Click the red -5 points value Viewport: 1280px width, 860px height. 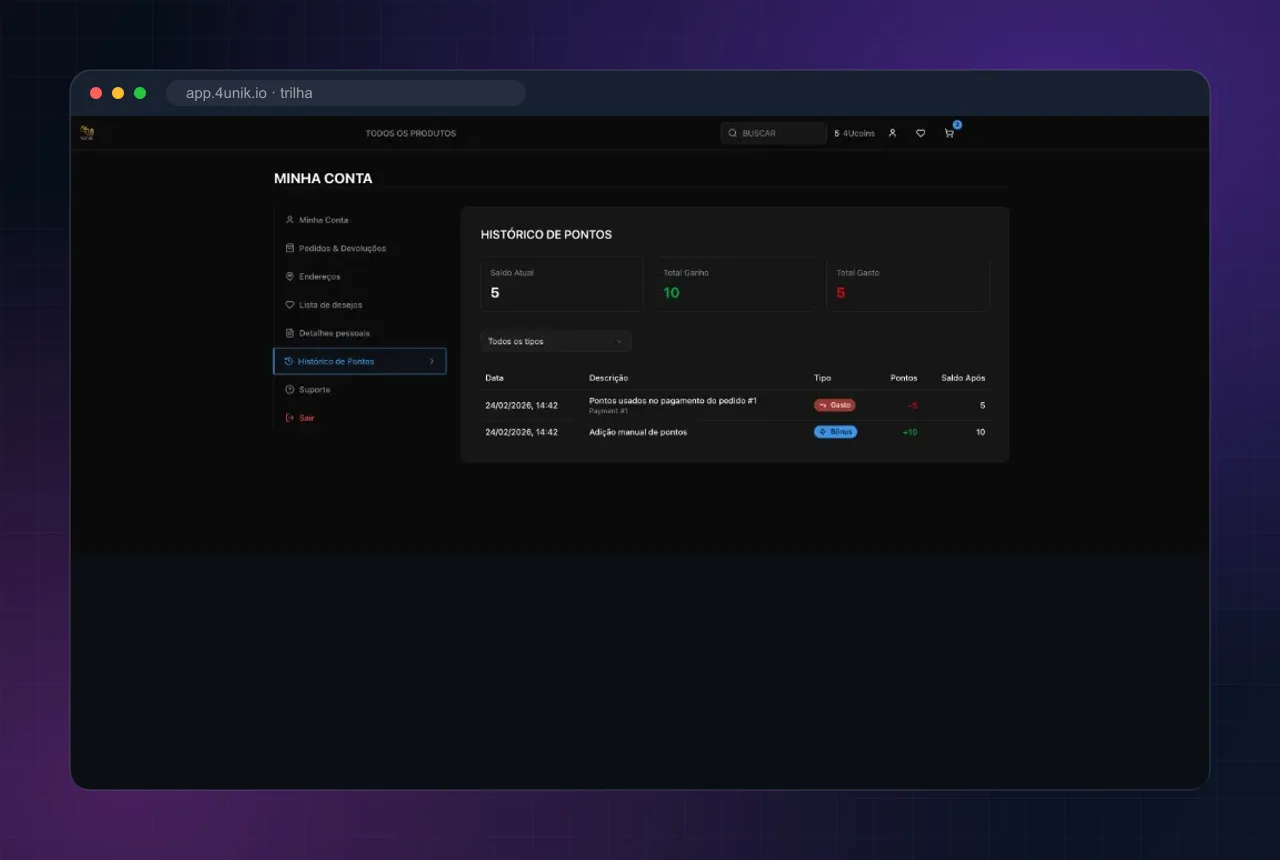tap(912, 405)
